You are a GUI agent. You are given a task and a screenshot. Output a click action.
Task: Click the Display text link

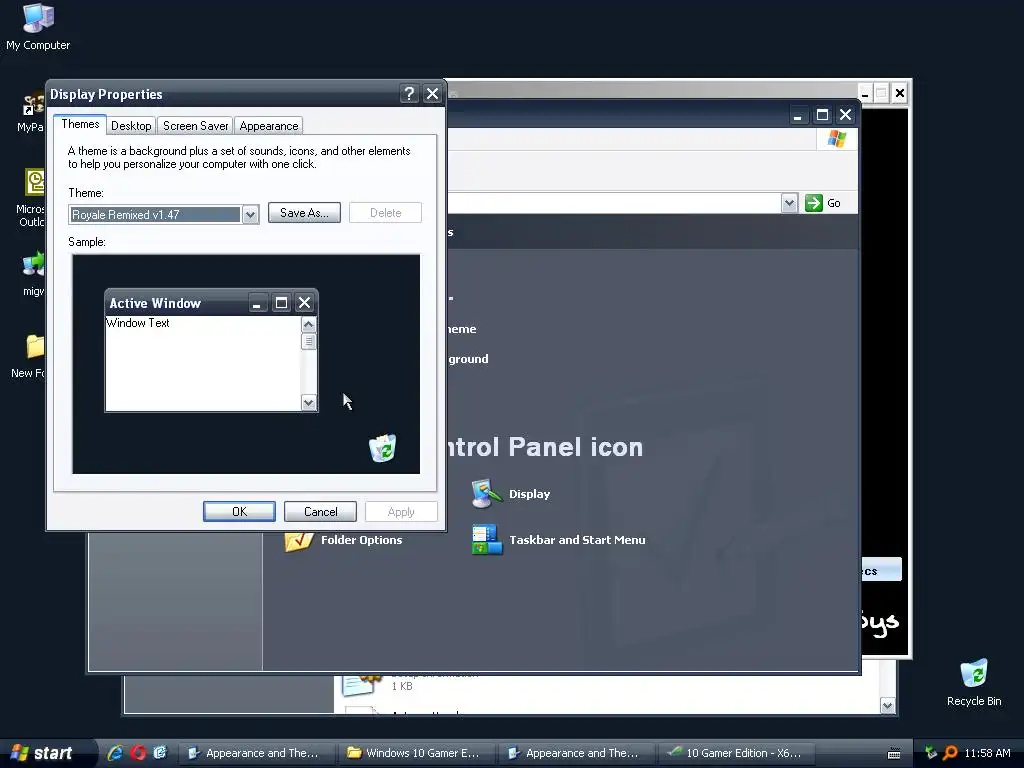click(x=530, y=494)
